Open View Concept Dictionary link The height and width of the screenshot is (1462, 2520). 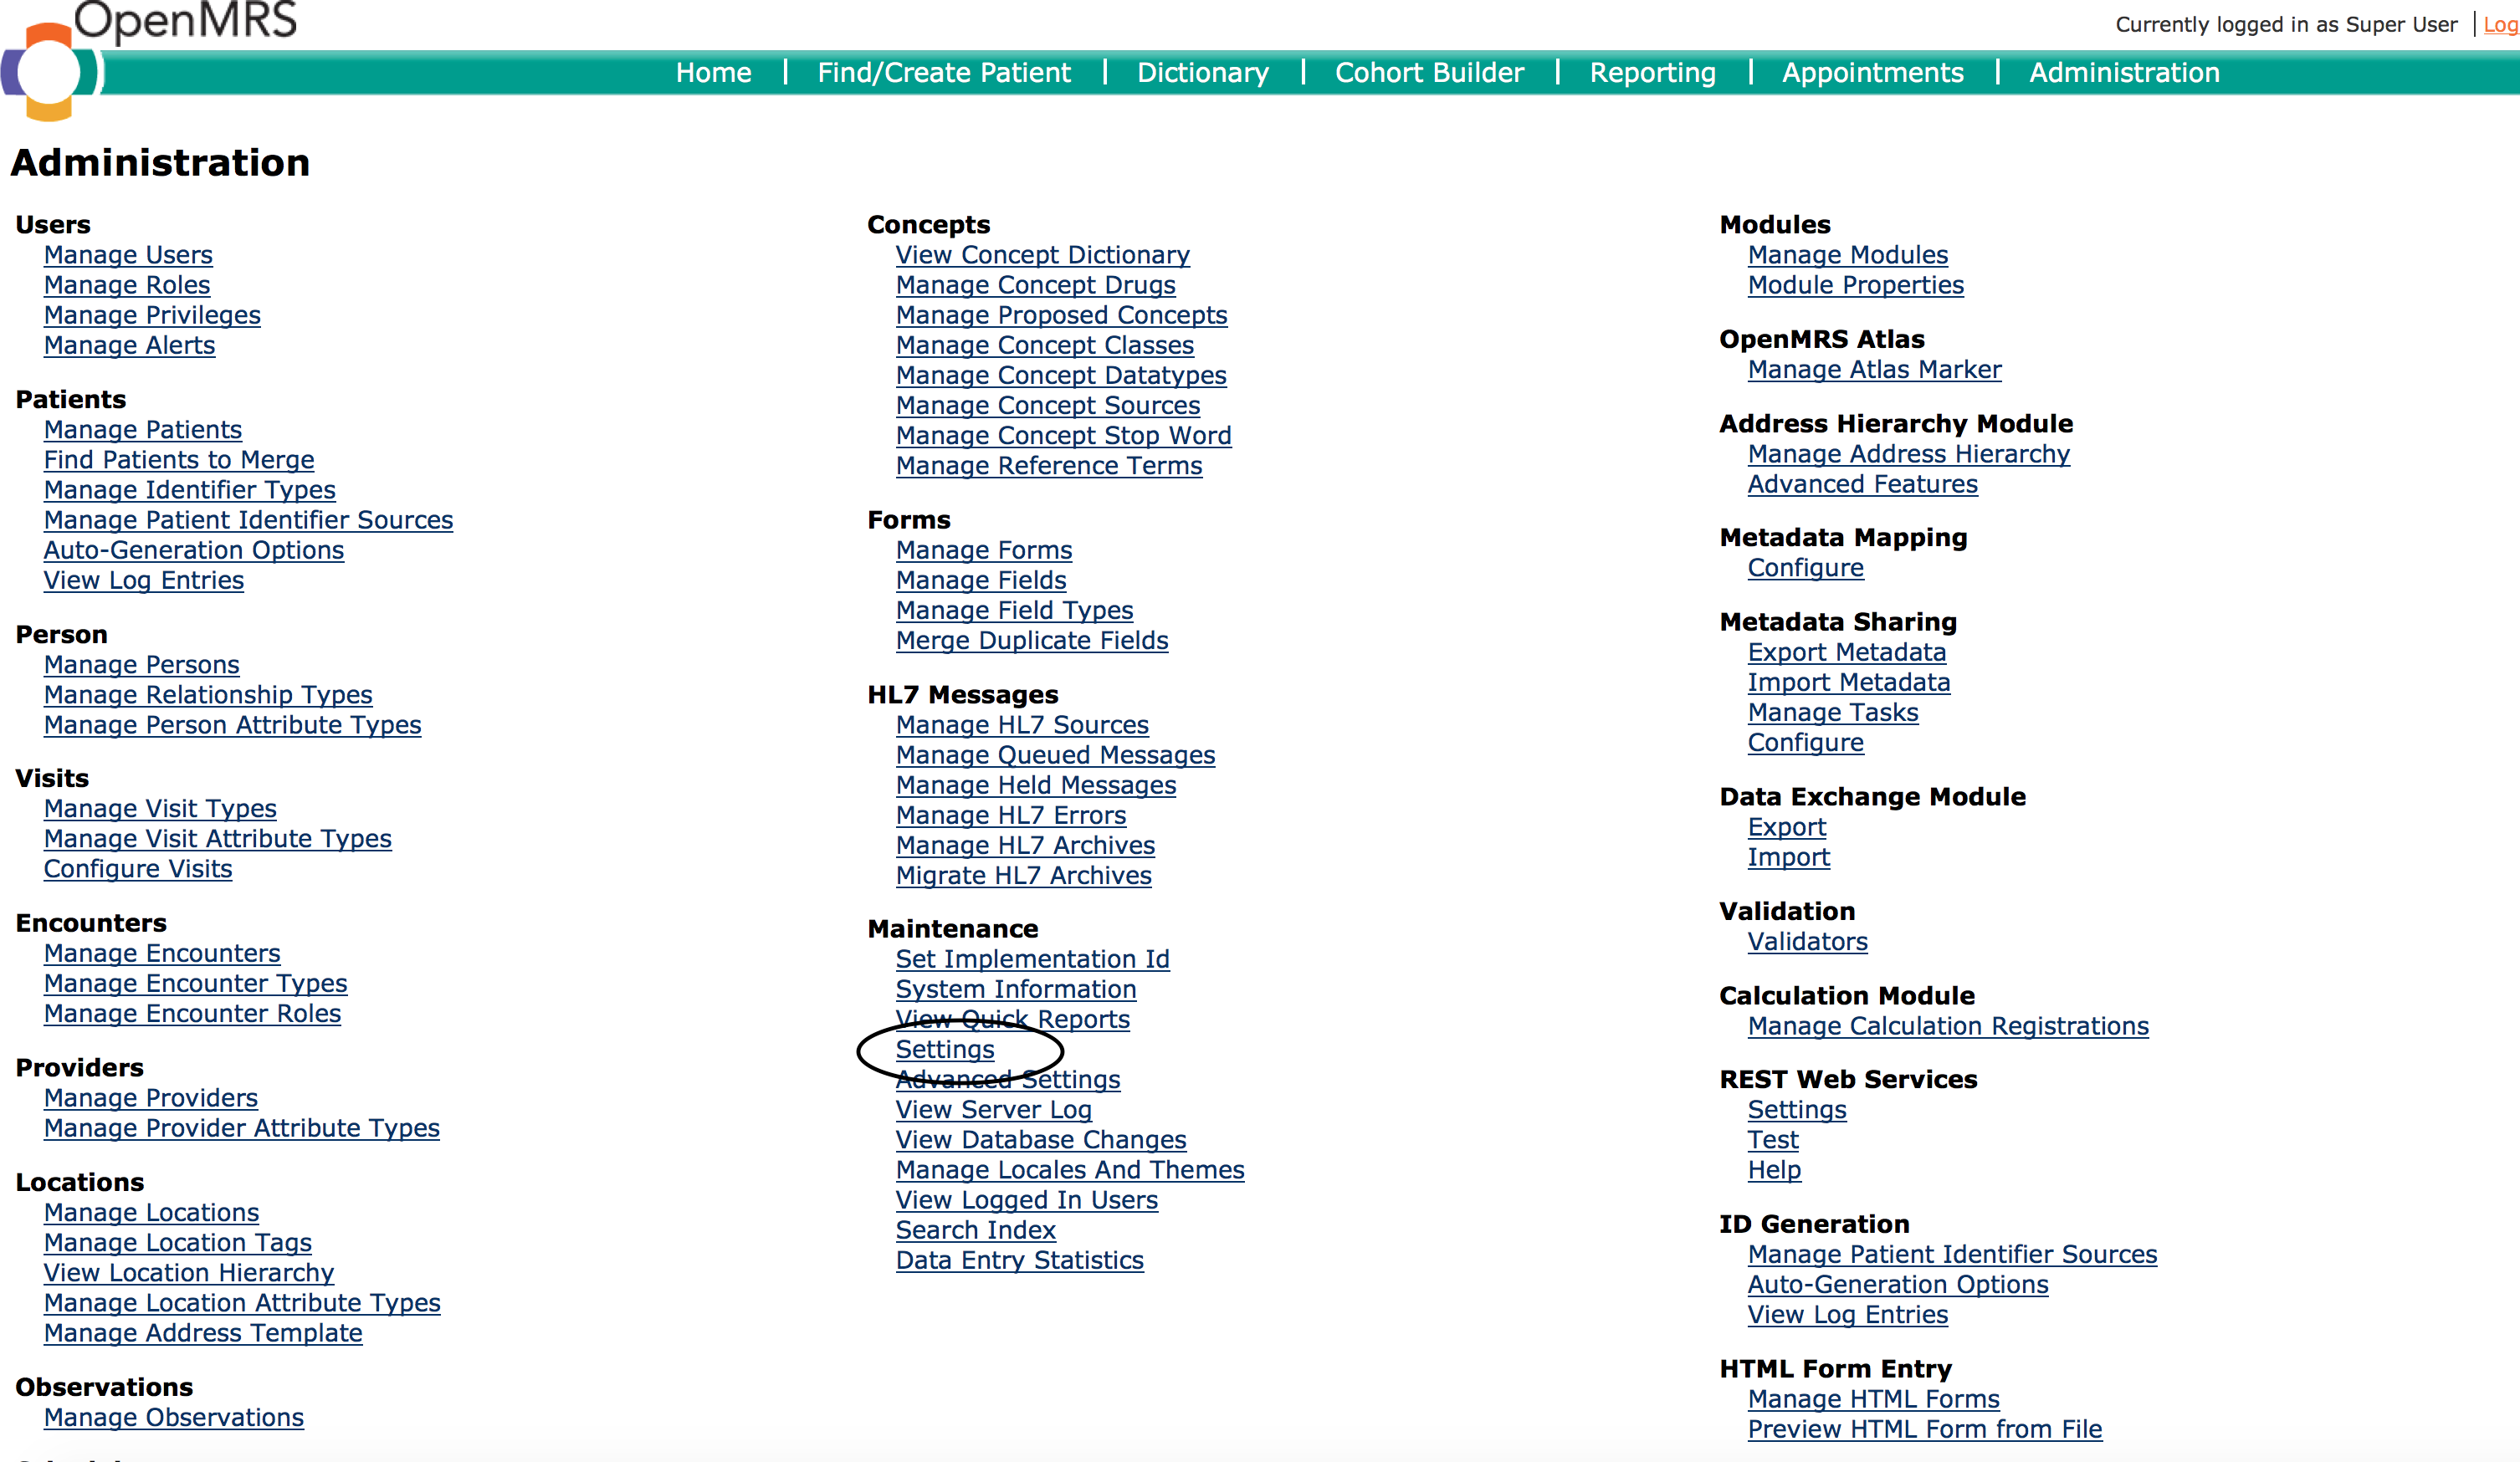1043,255
